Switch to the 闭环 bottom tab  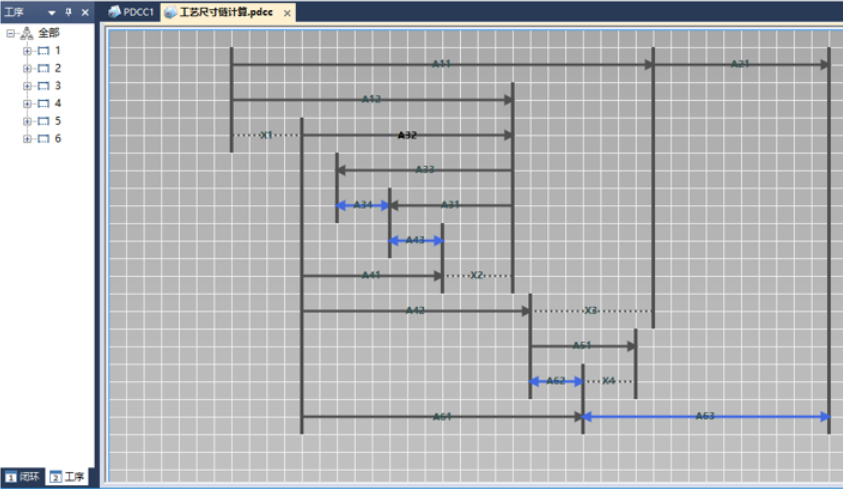[23, 477]
